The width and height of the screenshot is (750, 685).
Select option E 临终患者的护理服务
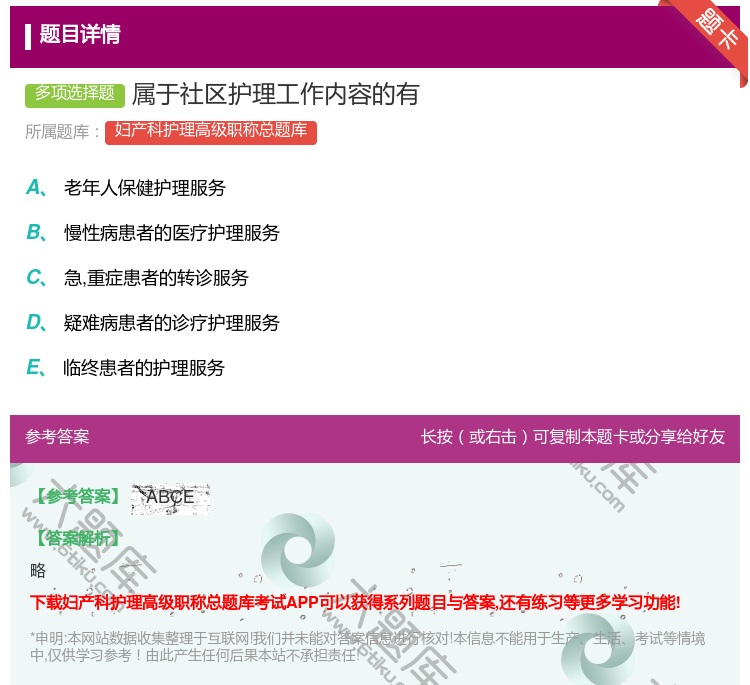click(x=125, y=367)
